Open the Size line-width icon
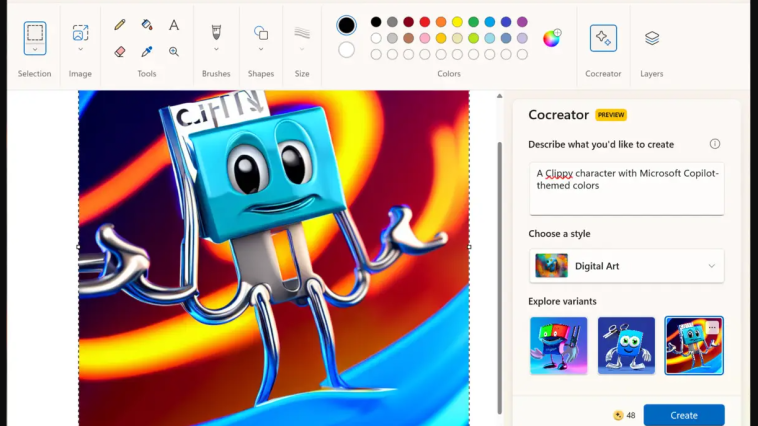The height and width of the screenshot is (426, 758). click(302, 33)
